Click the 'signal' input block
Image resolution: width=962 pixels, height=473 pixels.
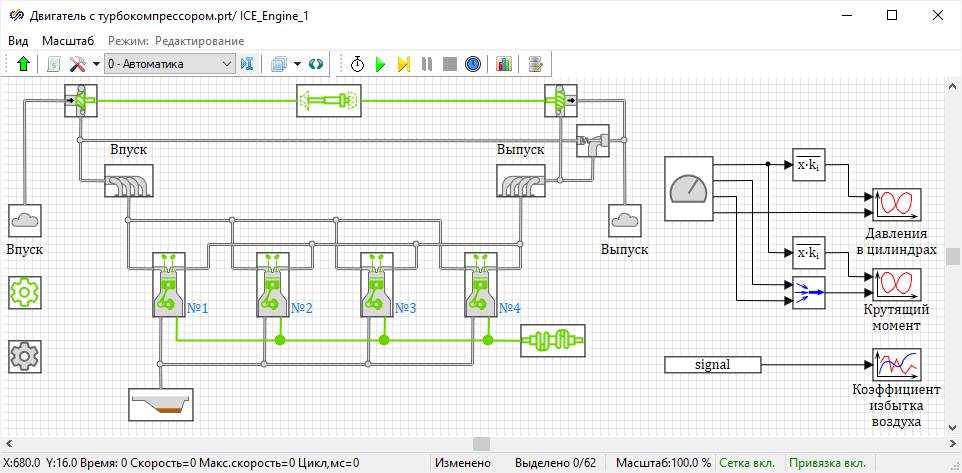[x=713, y=365]
